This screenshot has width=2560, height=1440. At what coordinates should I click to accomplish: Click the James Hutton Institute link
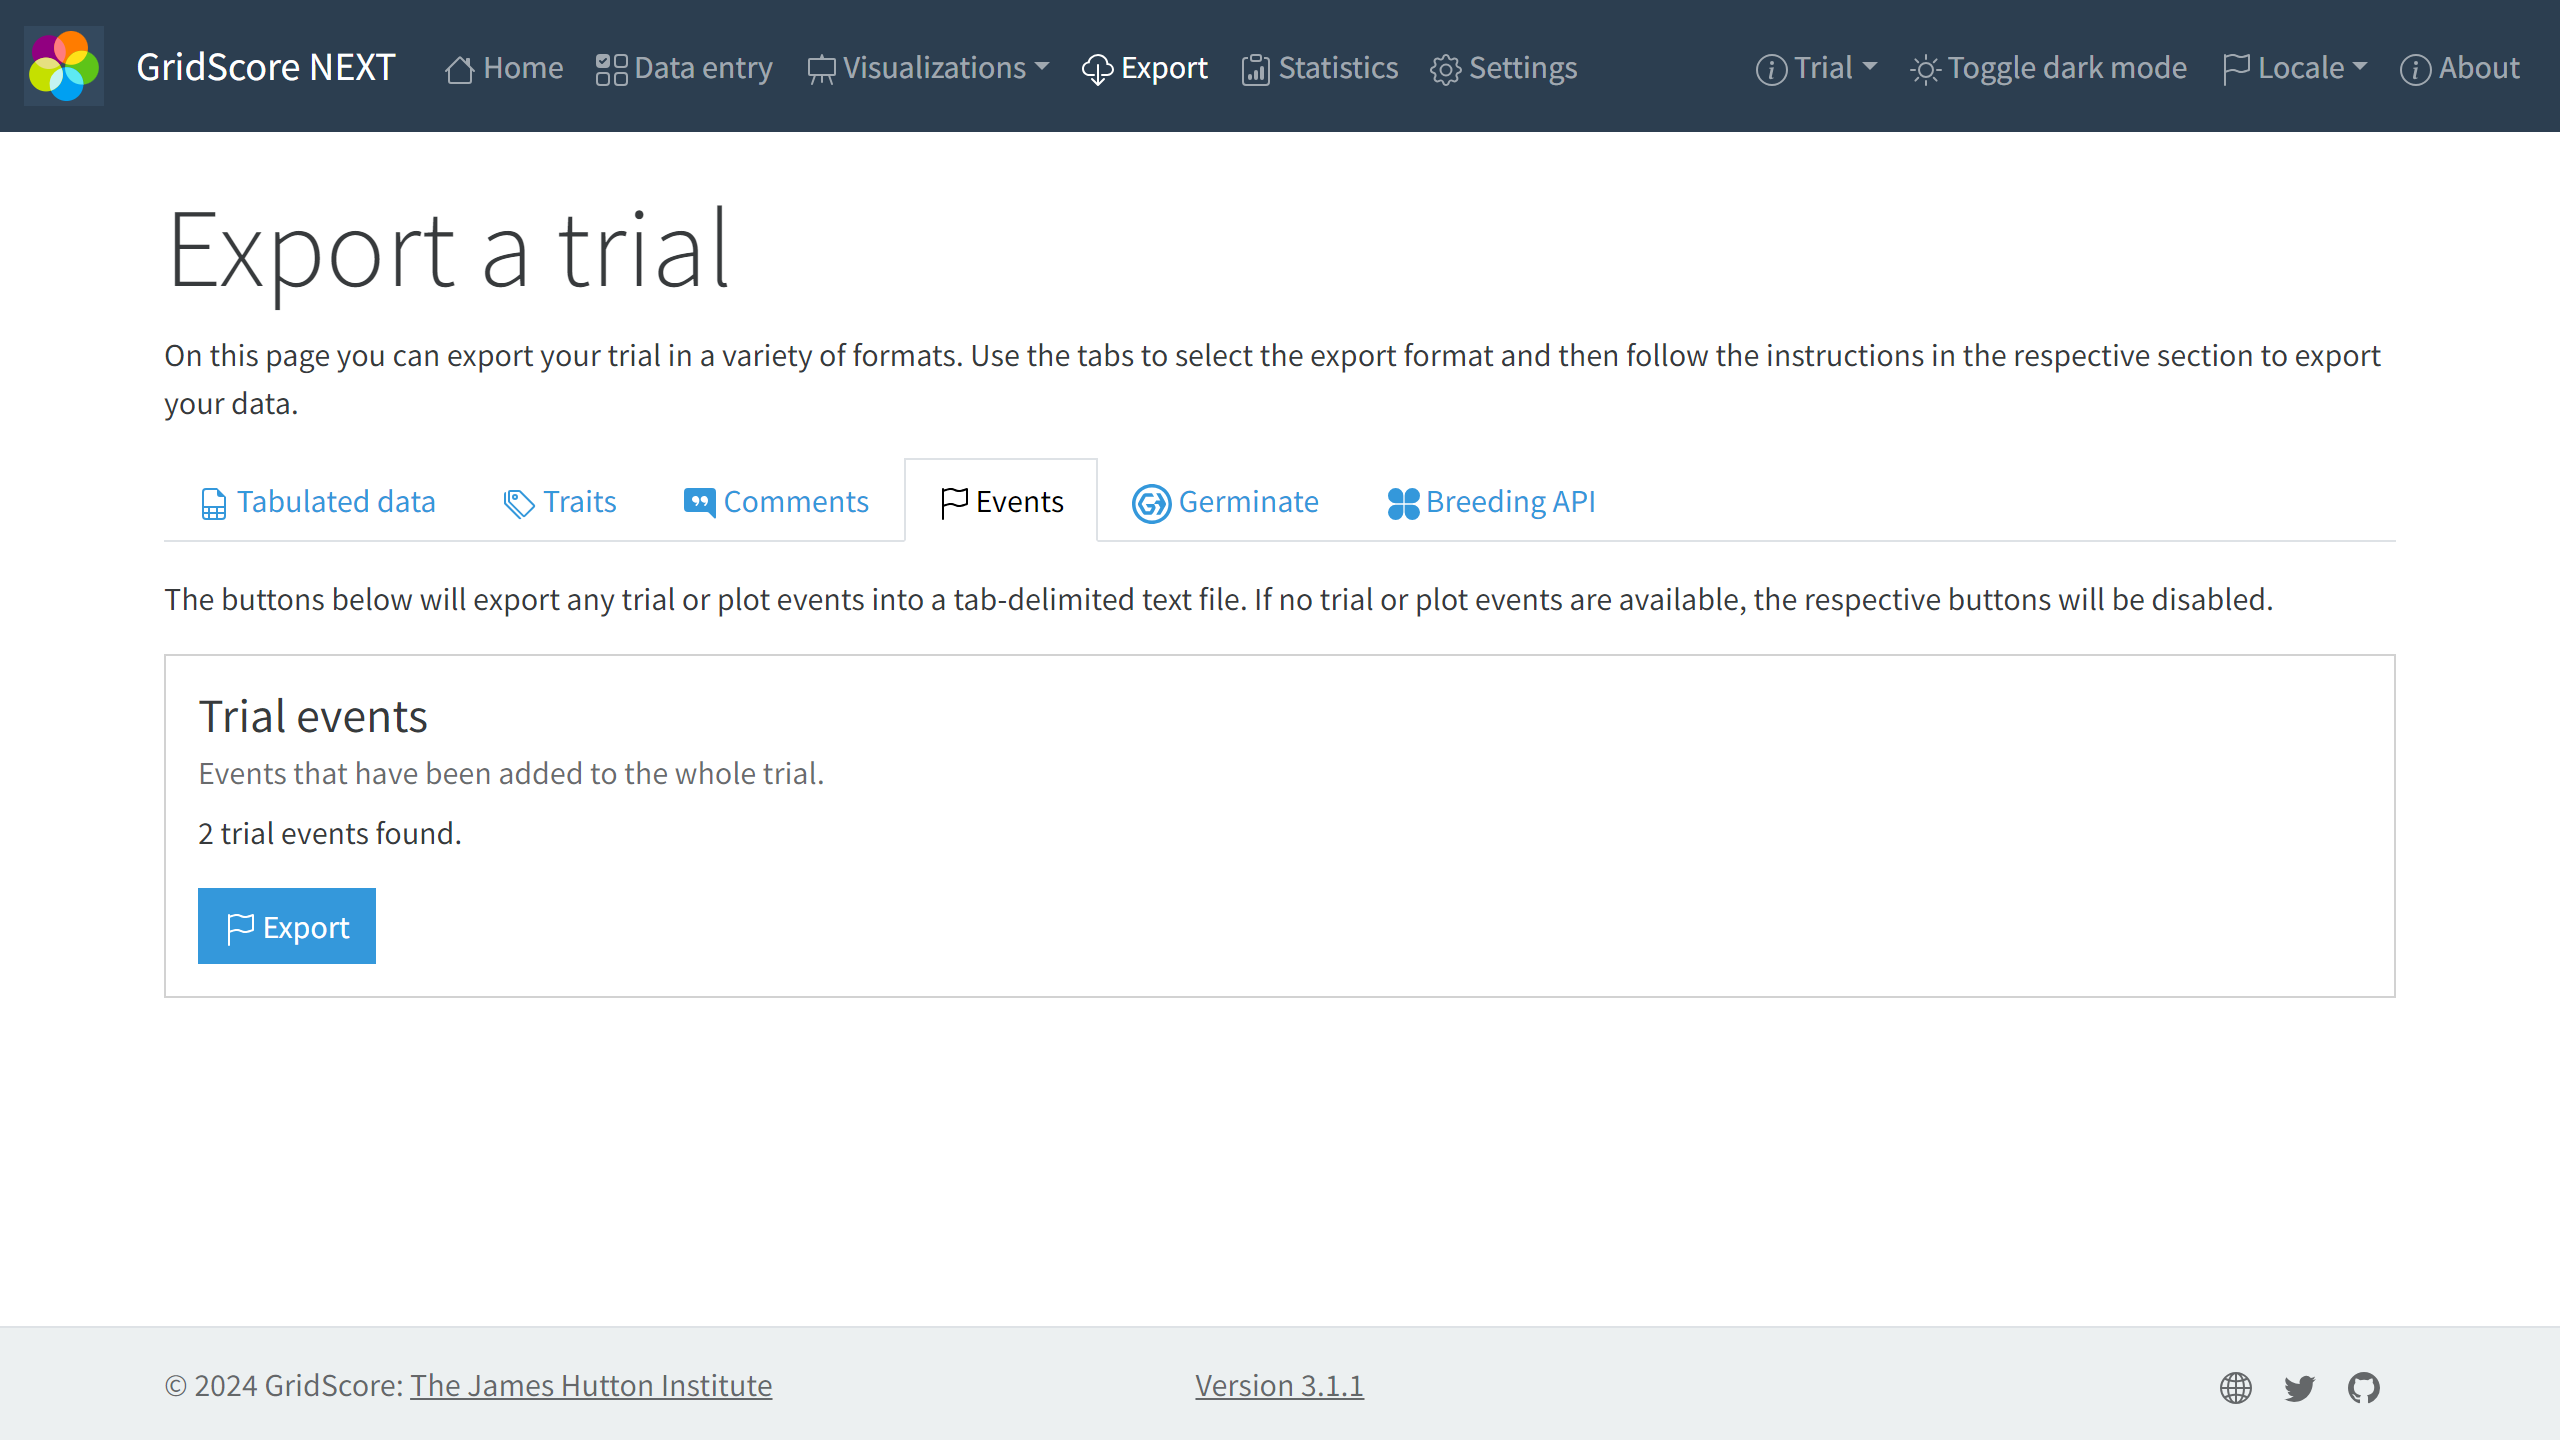(591, 1385)
